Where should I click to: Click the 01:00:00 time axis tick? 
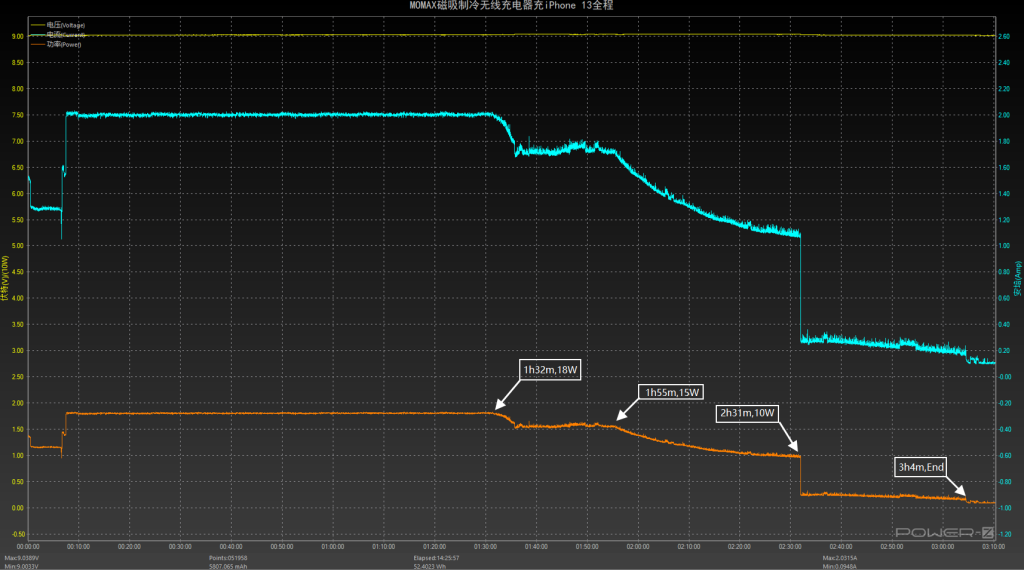333,546
